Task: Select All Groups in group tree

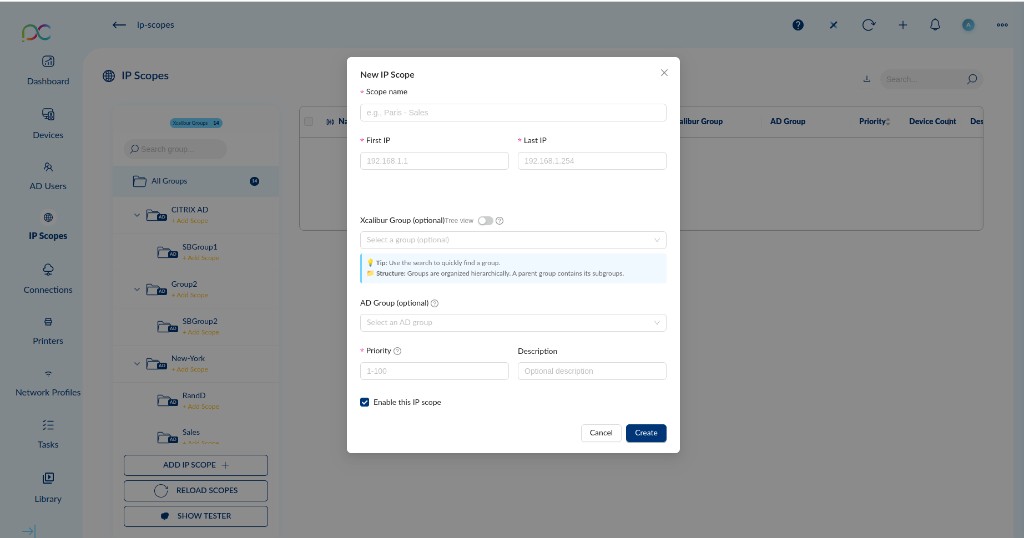Action: click(x=196, y=182)
